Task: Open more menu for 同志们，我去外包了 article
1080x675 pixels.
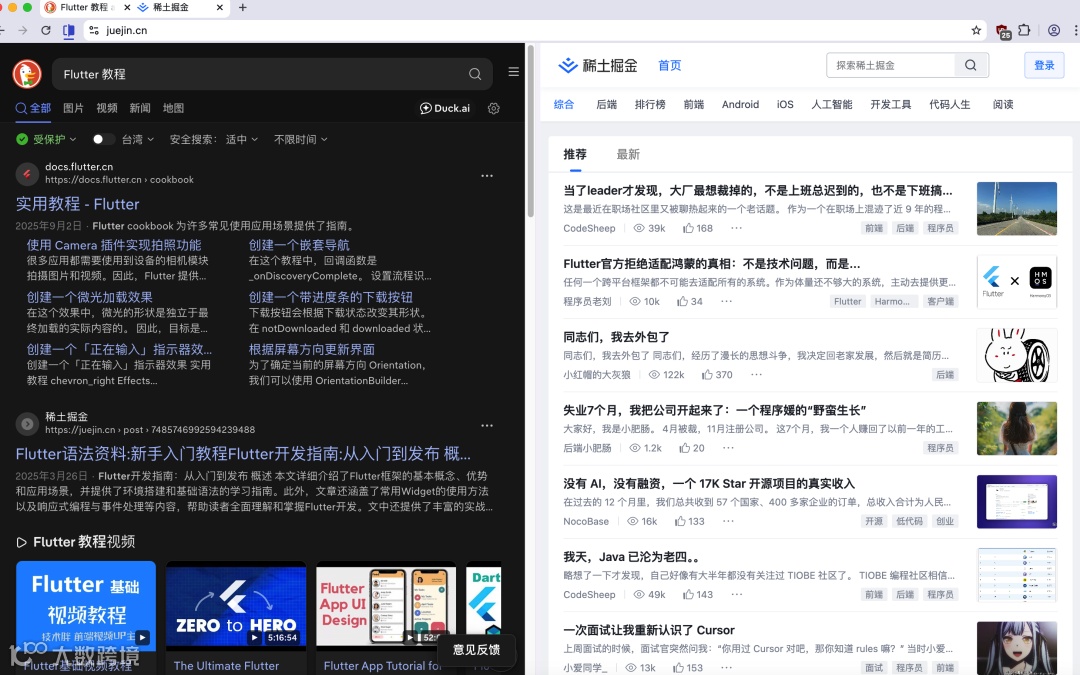Action: [756, 375]
